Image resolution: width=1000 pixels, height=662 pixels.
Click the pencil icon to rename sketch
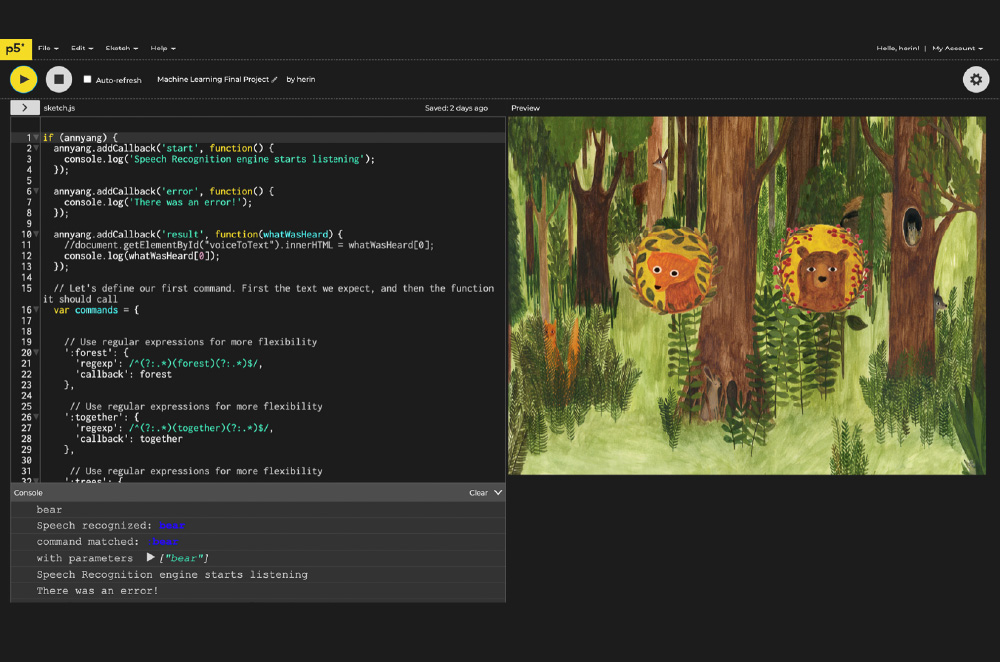tap(274, 79)
